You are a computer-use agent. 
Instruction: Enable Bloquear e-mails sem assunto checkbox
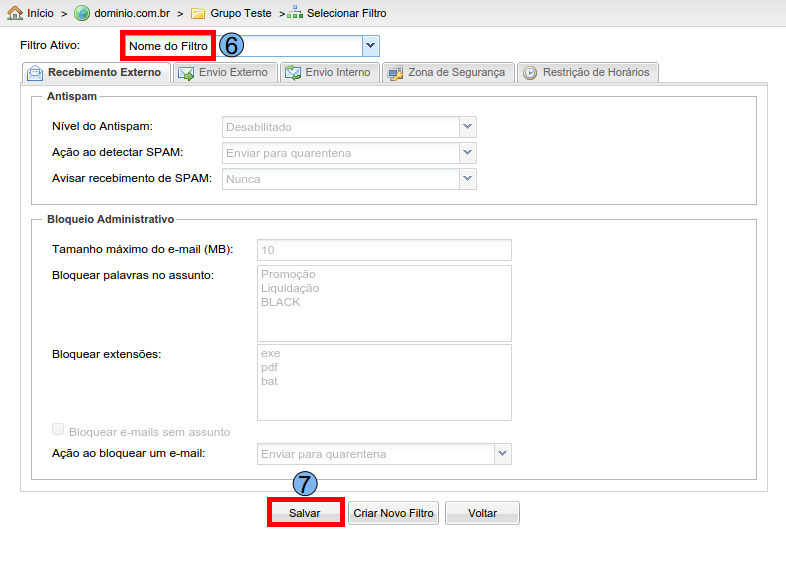point(58,430)
